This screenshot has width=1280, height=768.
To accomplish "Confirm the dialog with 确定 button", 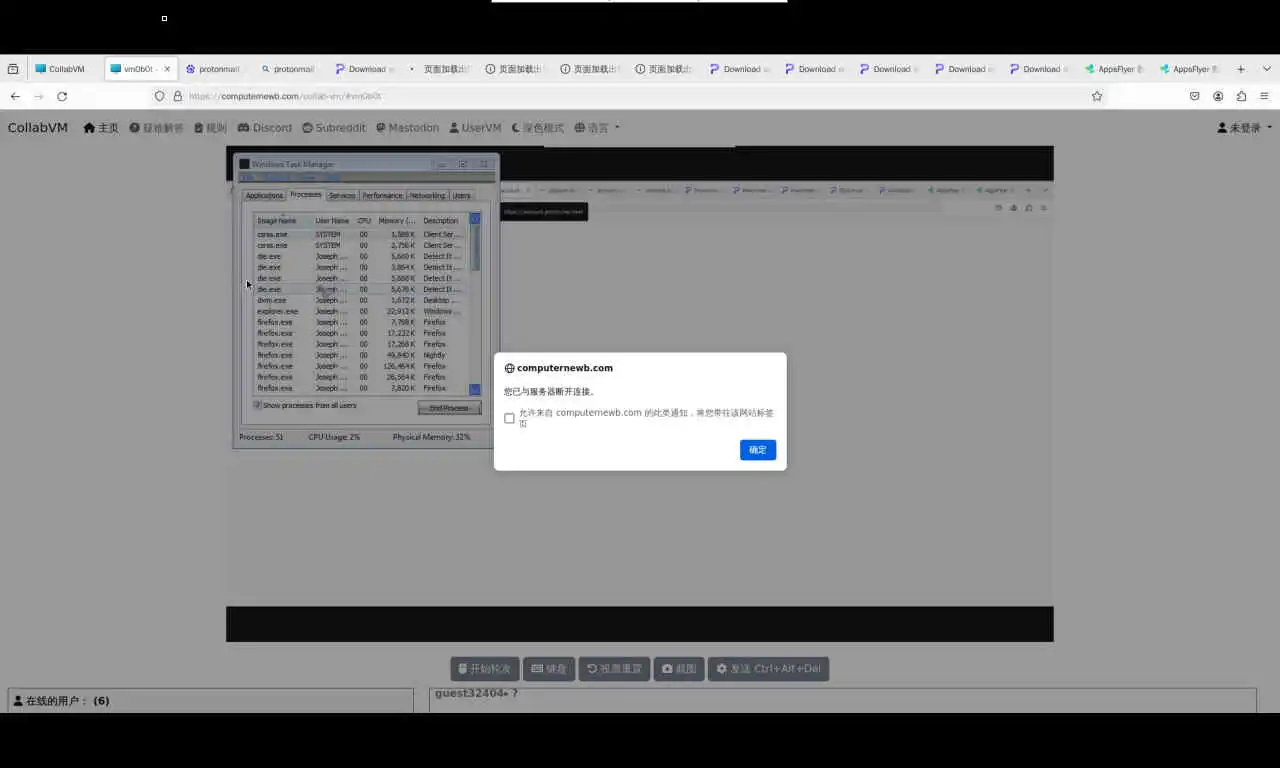I will tap(758, 450).
